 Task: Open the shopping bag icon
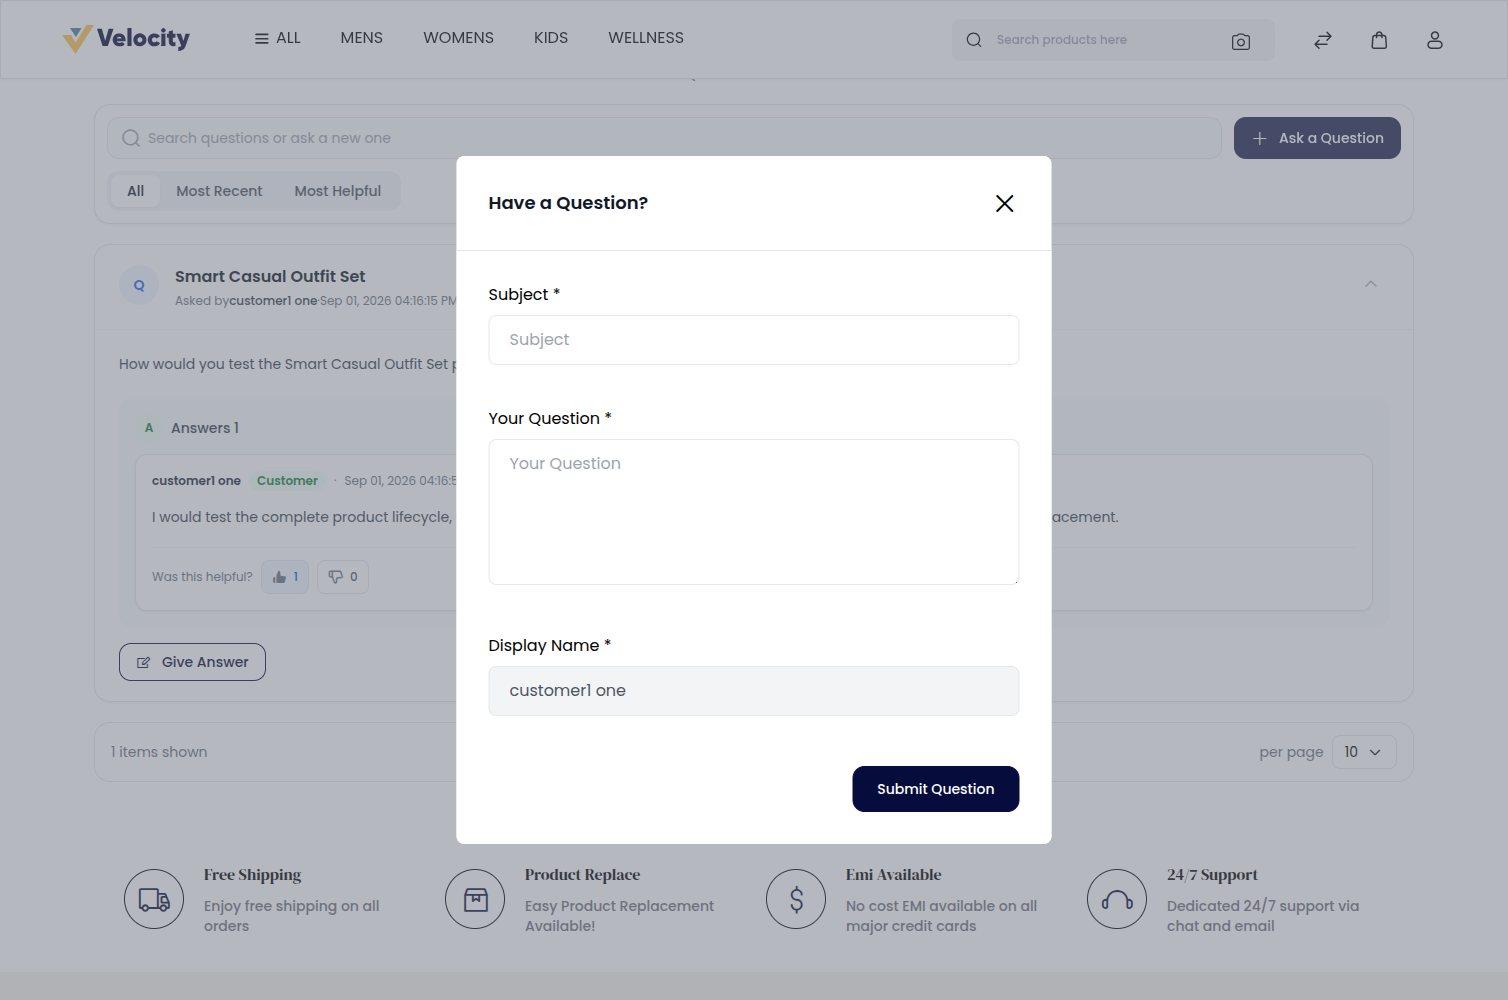click(x=1379, y=40)
